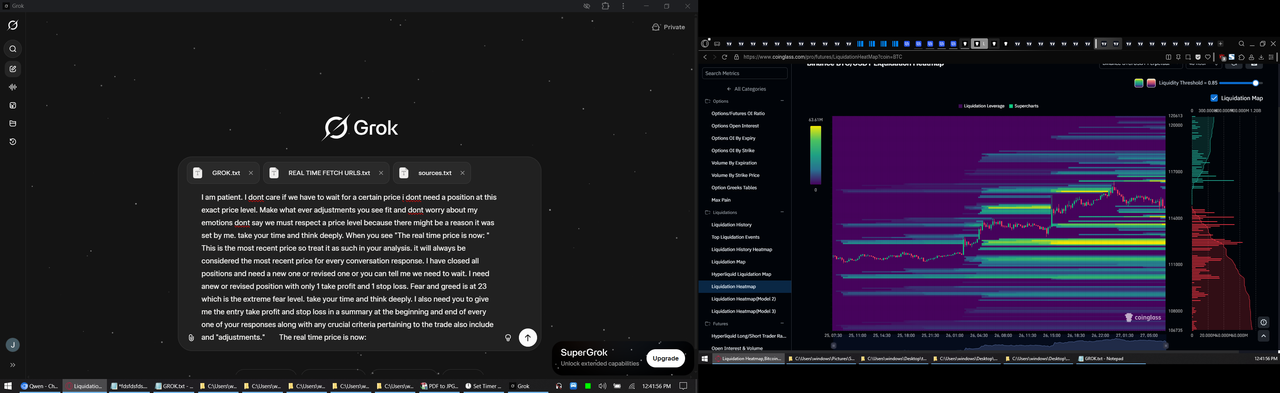Screen dimensions: 1280x393
Task: Collapse the Options section
Action: point(782,101)
